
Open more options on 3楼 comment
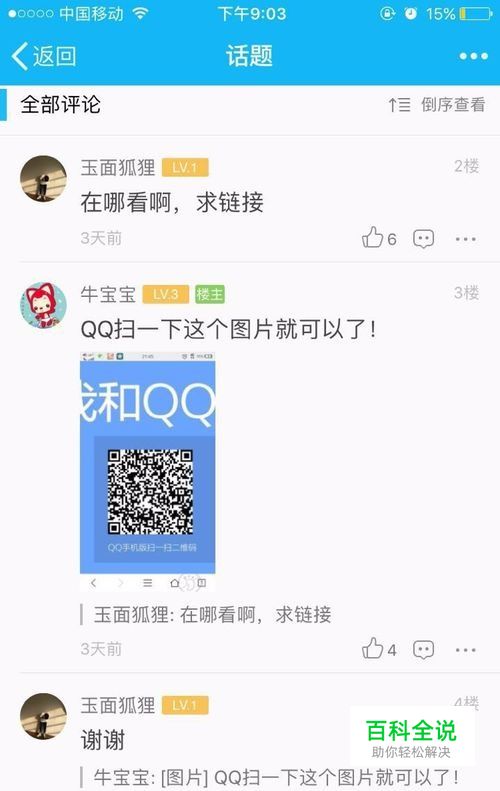pyautogui.click(x=465, y=650)
